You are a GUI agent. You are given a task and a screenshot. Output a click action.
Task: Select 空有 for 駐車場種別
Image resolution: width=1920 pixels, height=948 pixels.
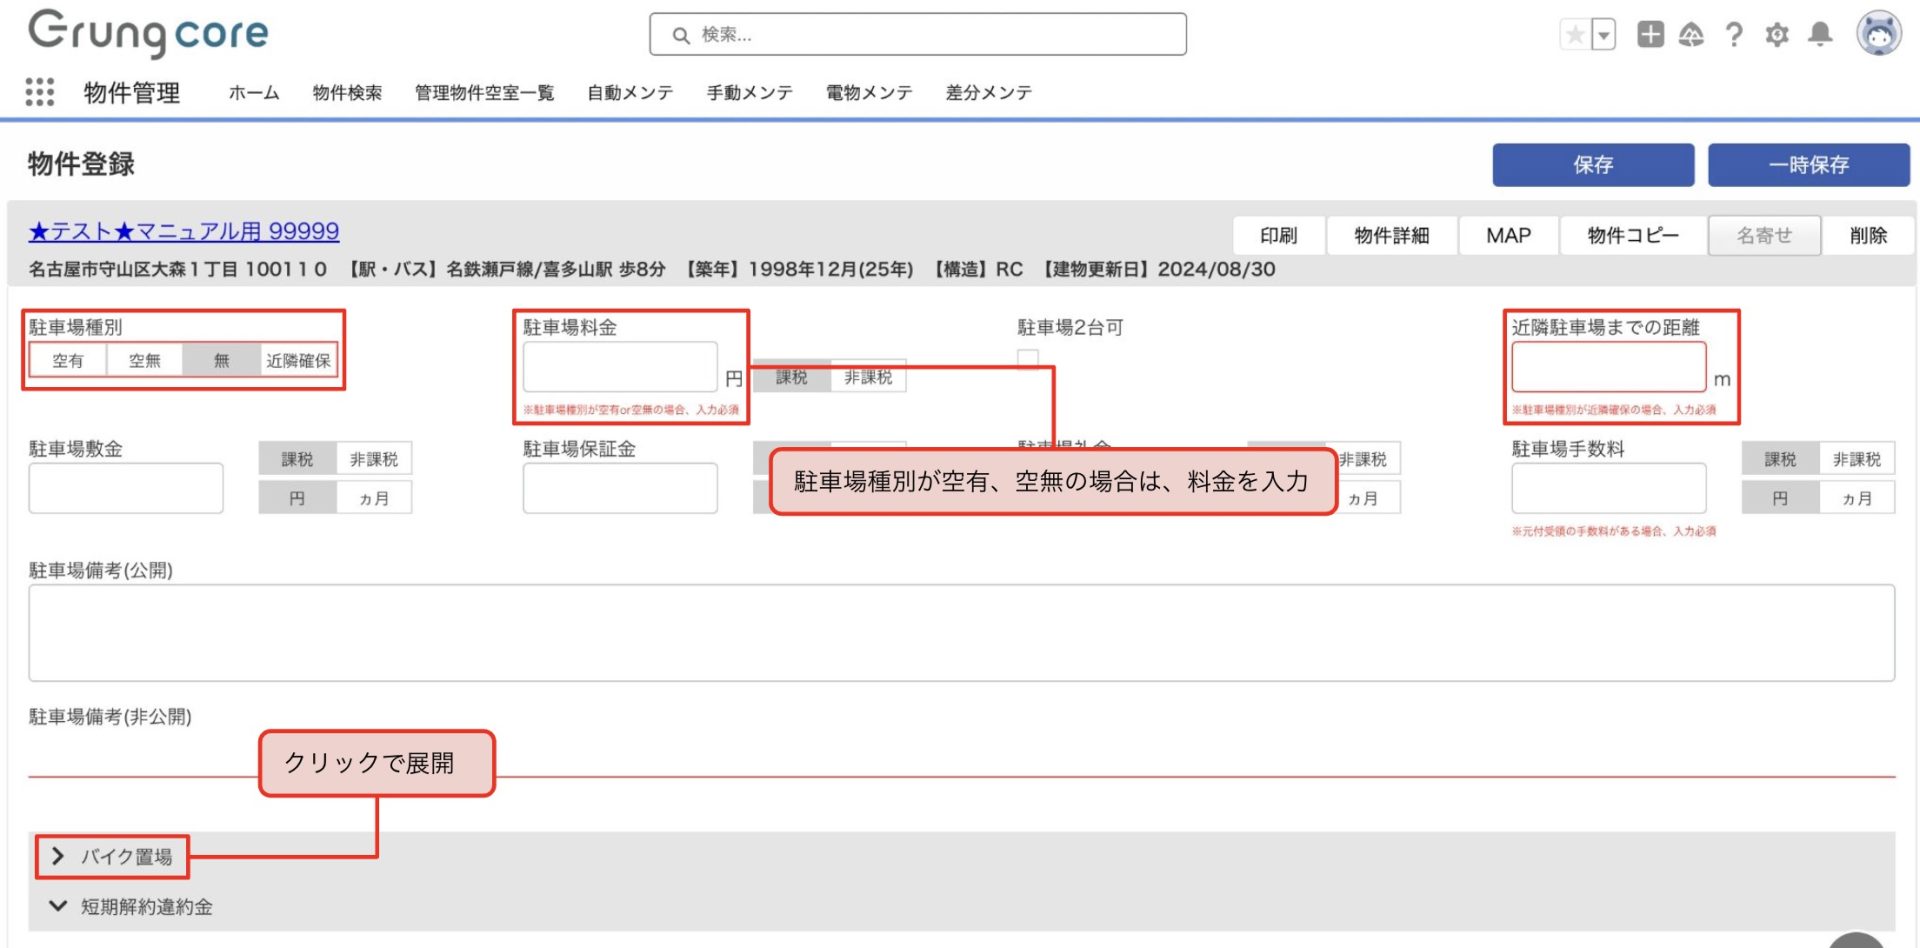tap(68, 361)
